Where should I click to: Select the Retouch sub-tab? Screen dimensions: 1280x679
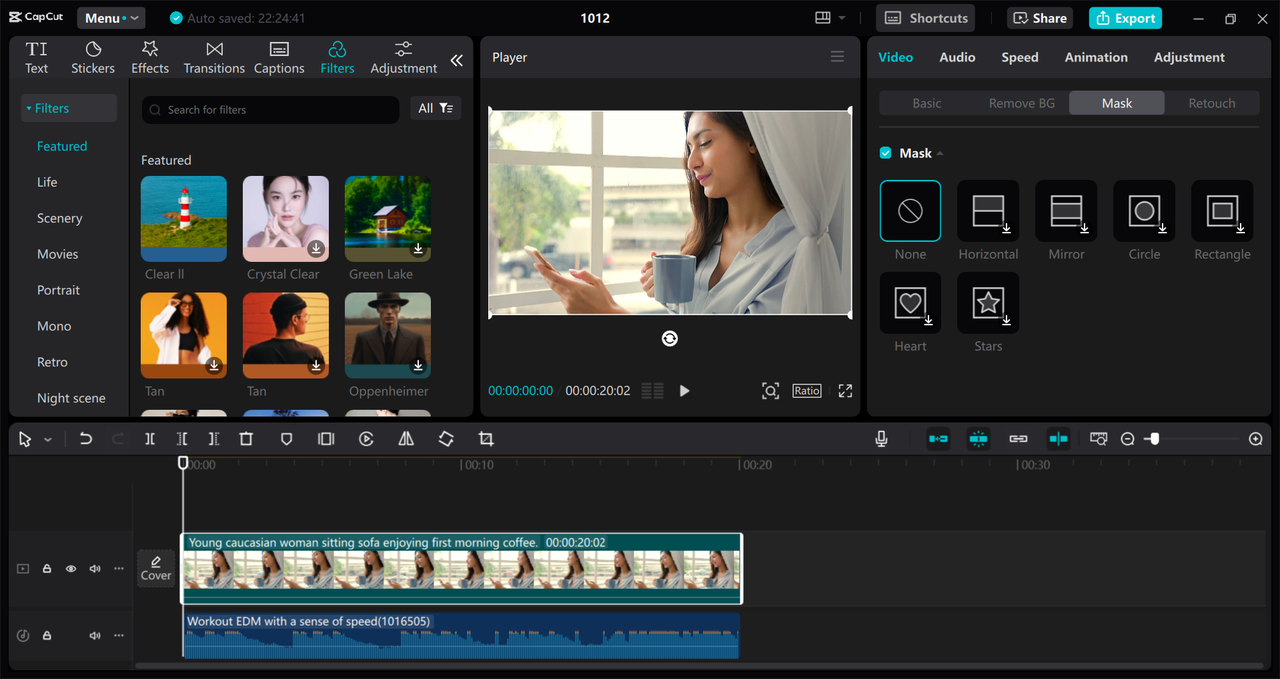pyautogui.click(x=1212, y=103)
